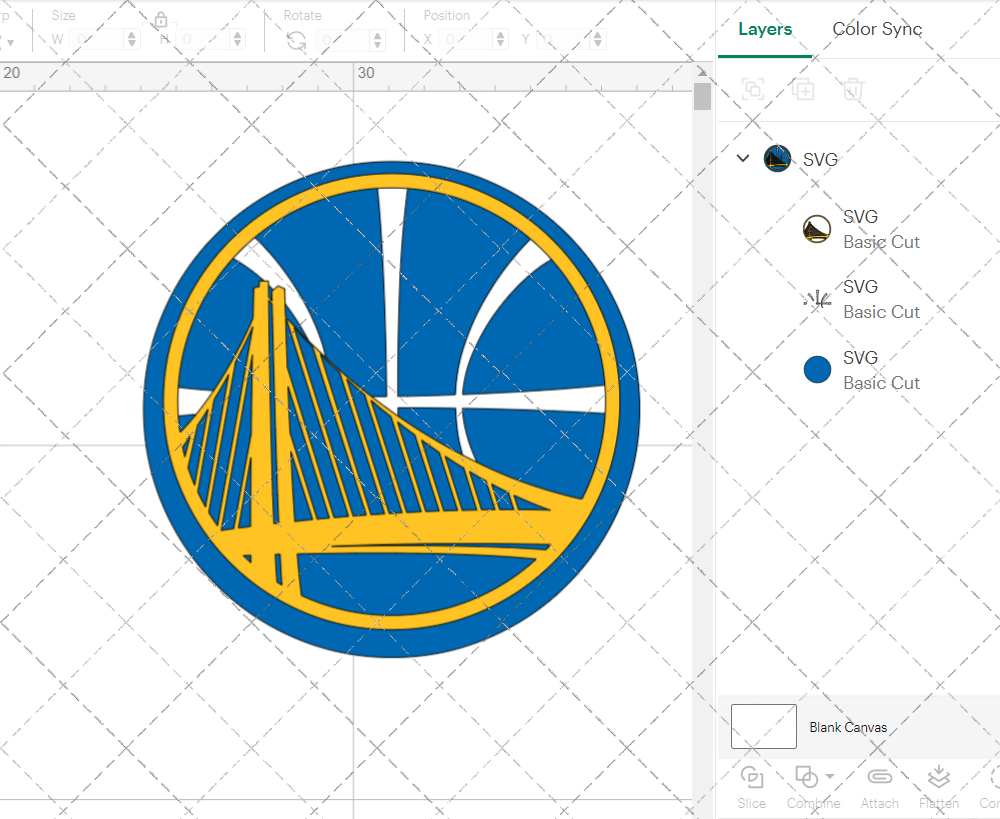The width and height of the screenshot is (1000, 819).
Task: Click the vertical canvas scrollbar thumb
Action: 702,96
